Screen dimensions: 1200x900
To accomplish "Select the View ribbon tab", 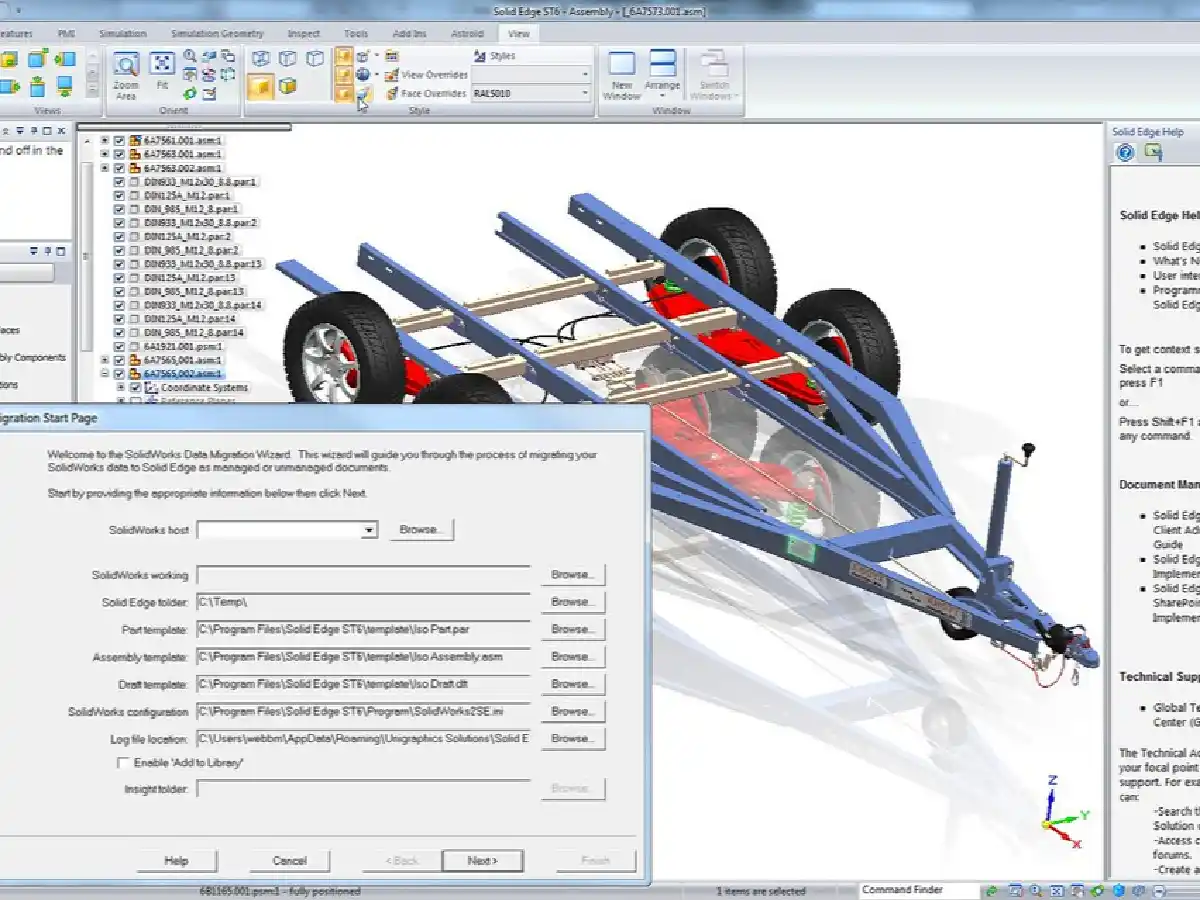I will click(519, 33).
